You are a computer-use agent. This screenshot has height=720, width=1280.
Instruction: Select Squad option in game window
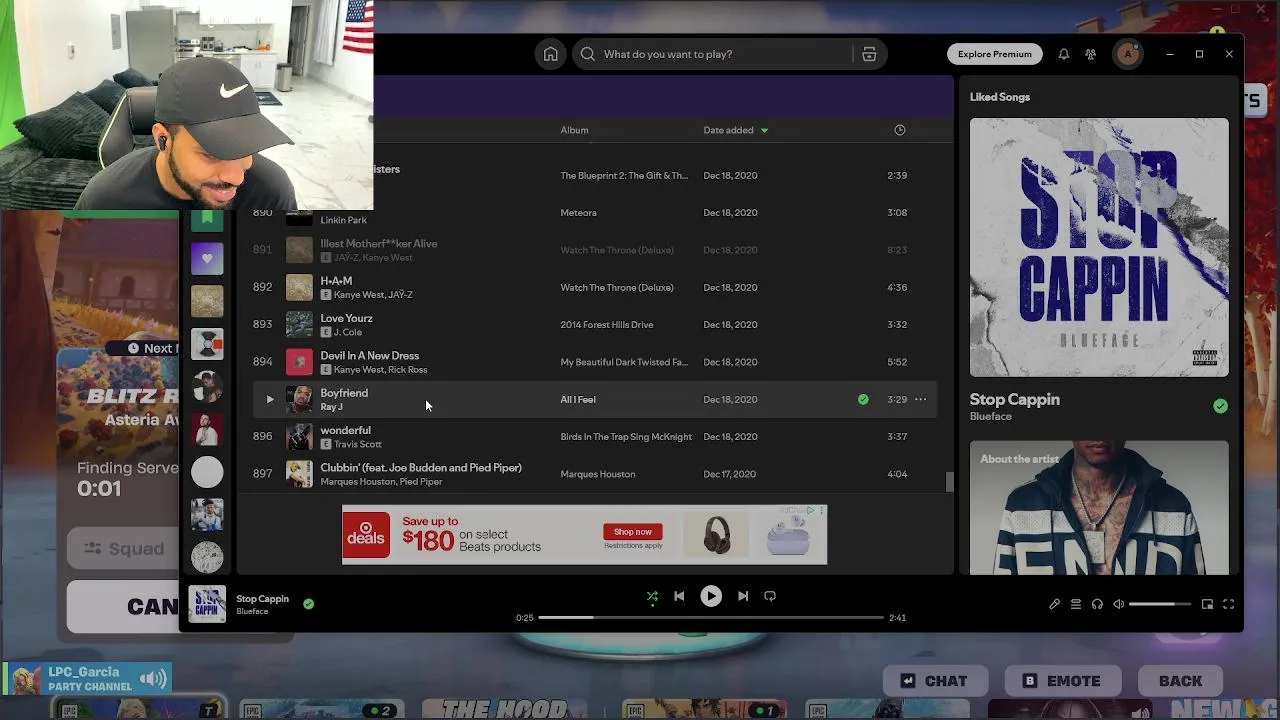(123, 549)
